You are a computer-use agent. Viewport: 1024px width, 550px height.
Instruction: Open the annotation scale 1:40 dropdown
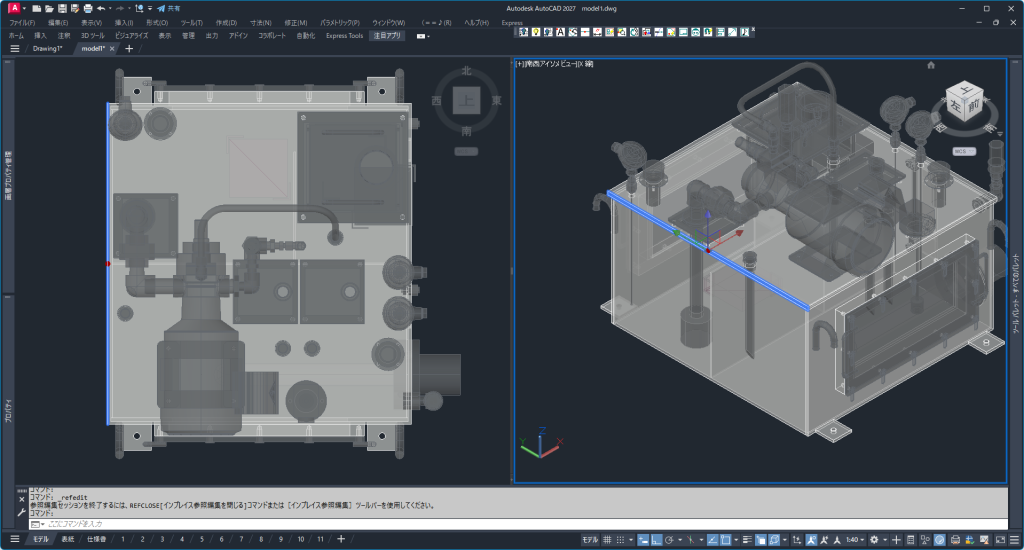pyautogui.click(x=855, y=540)
